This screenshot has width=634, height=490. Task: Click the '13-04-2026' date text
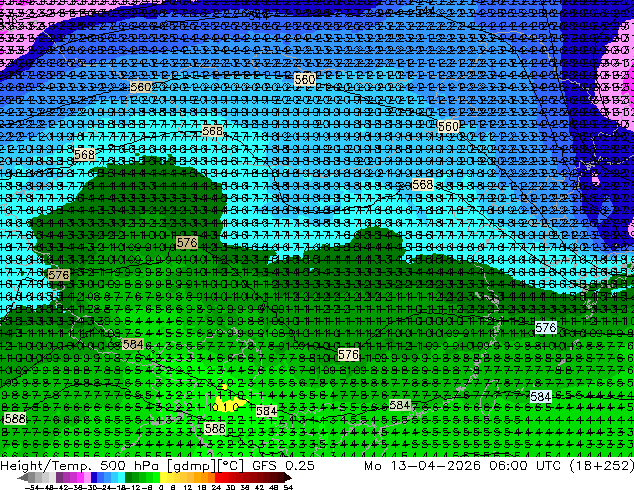(435, 465)
